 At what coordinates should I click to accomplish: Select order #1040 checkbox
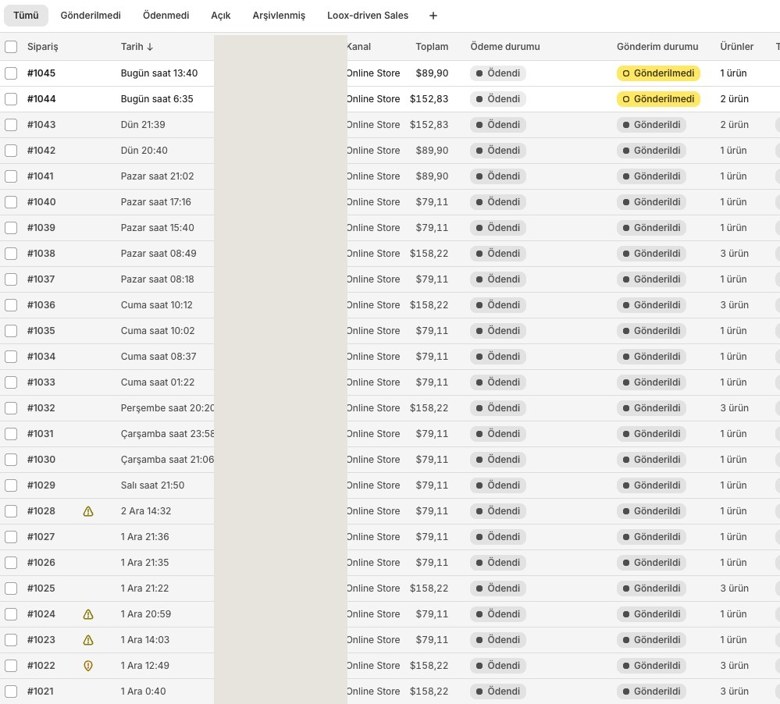click(11, 202)
